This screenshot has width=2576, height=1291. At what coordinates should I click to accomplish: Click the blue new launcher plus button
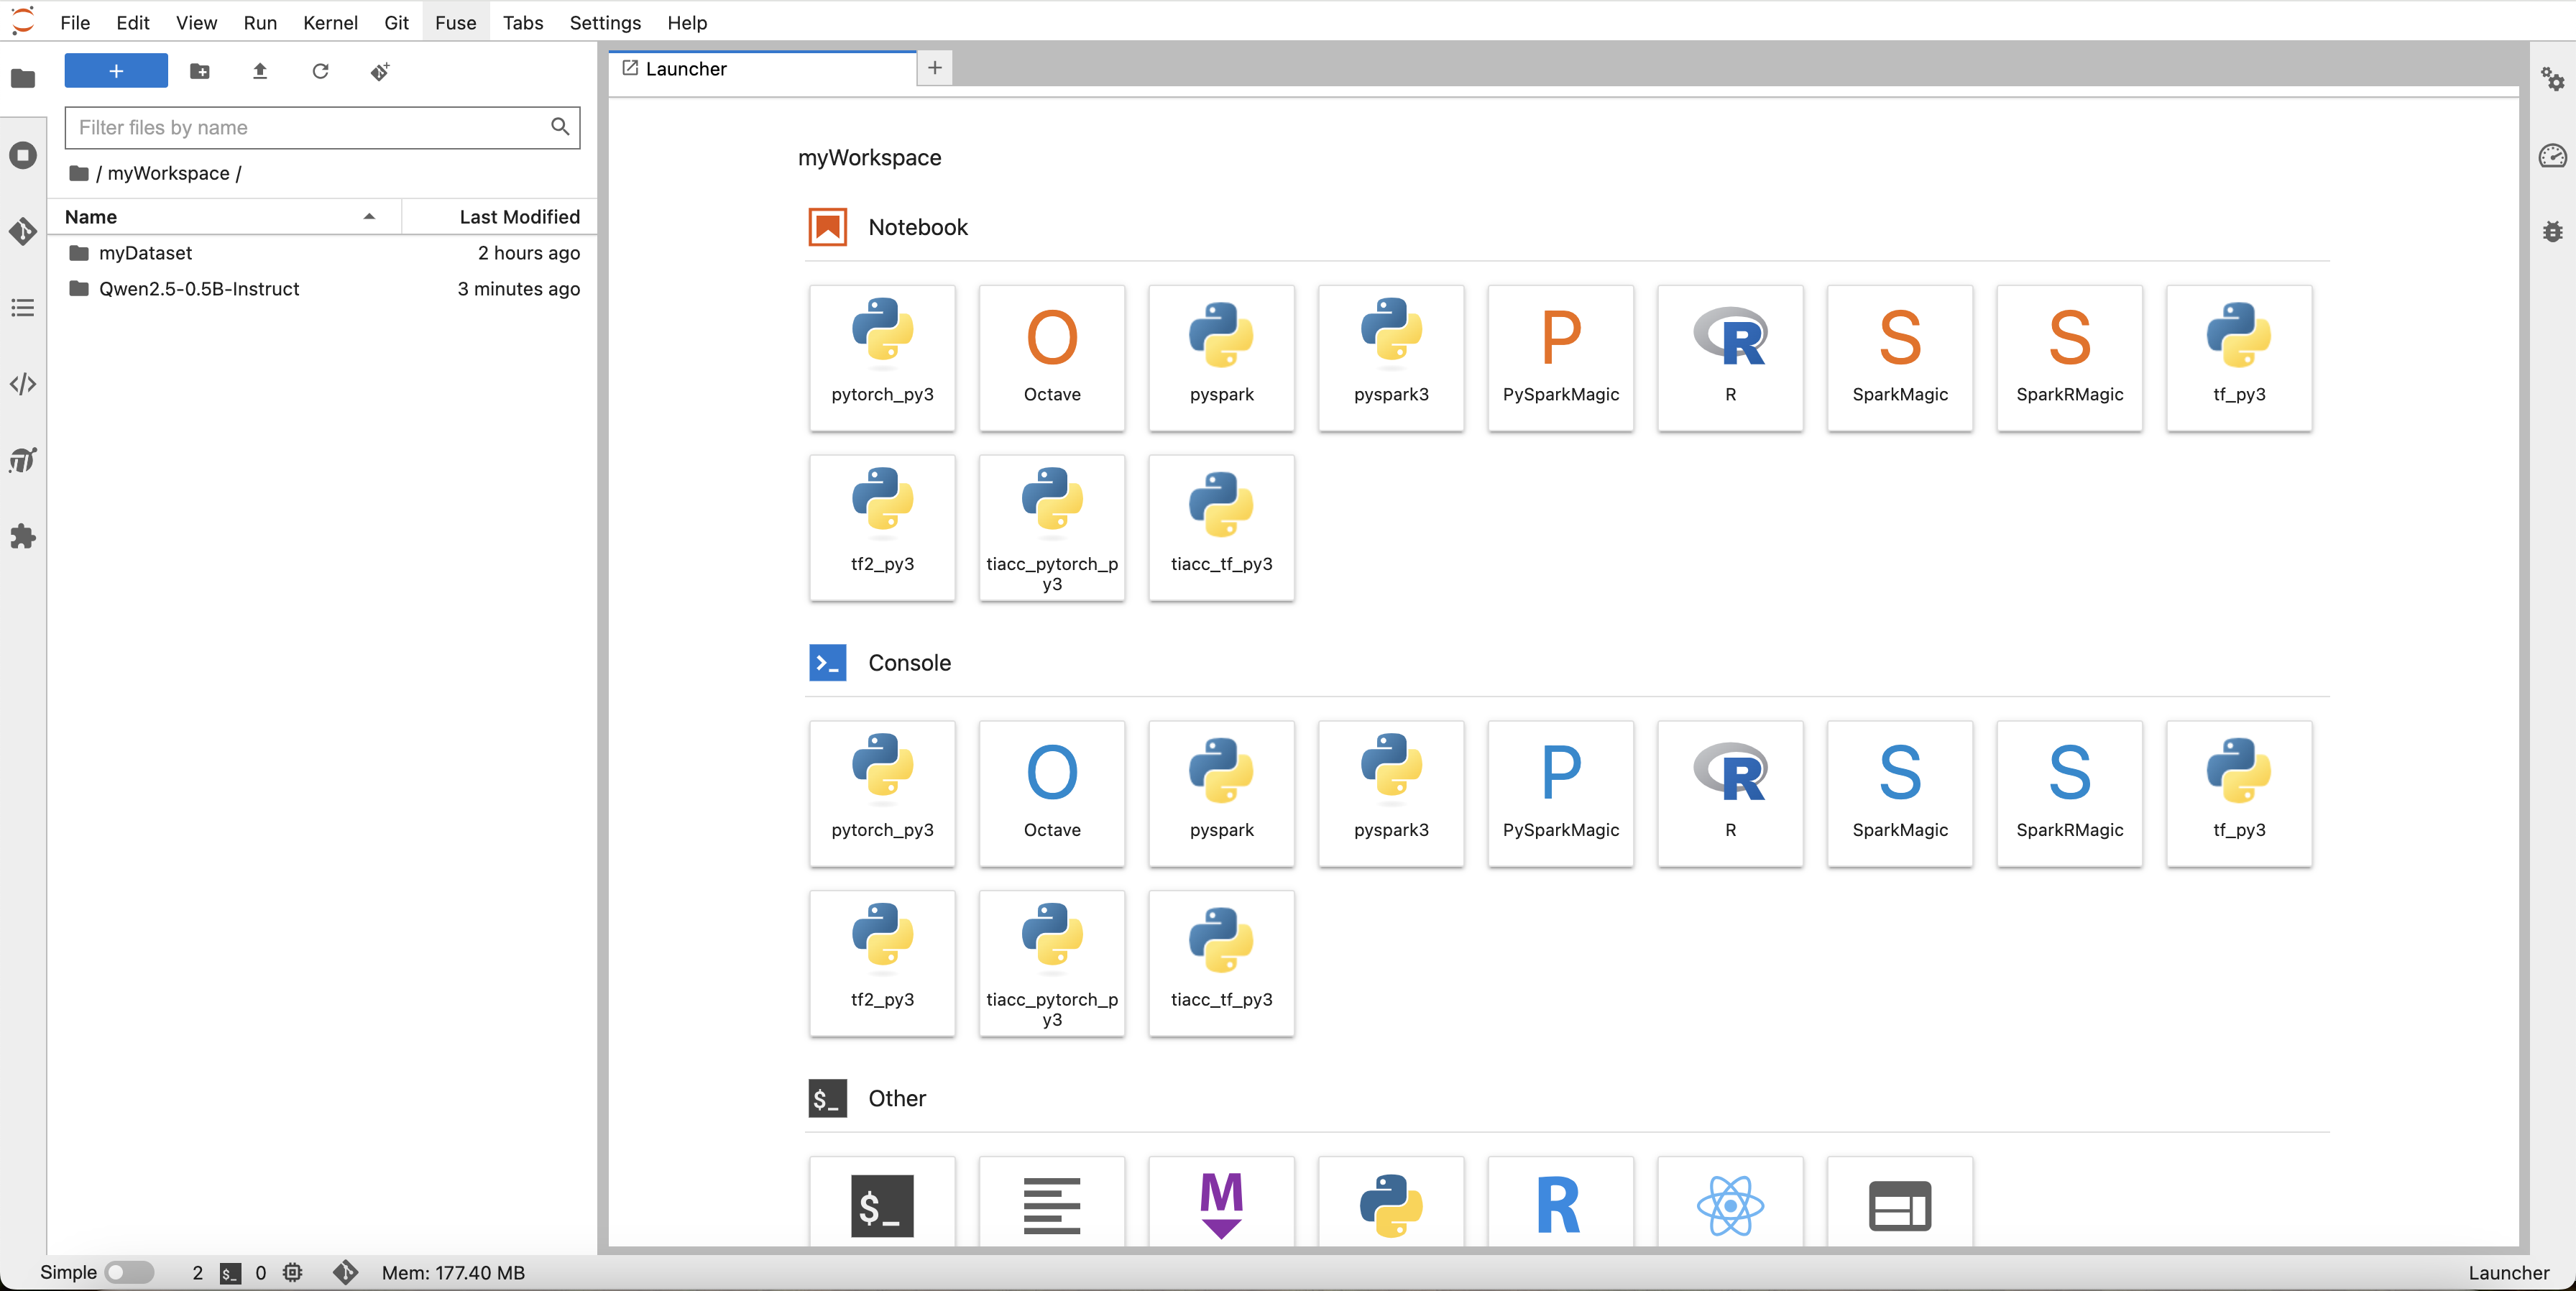[x=116, y=71]
